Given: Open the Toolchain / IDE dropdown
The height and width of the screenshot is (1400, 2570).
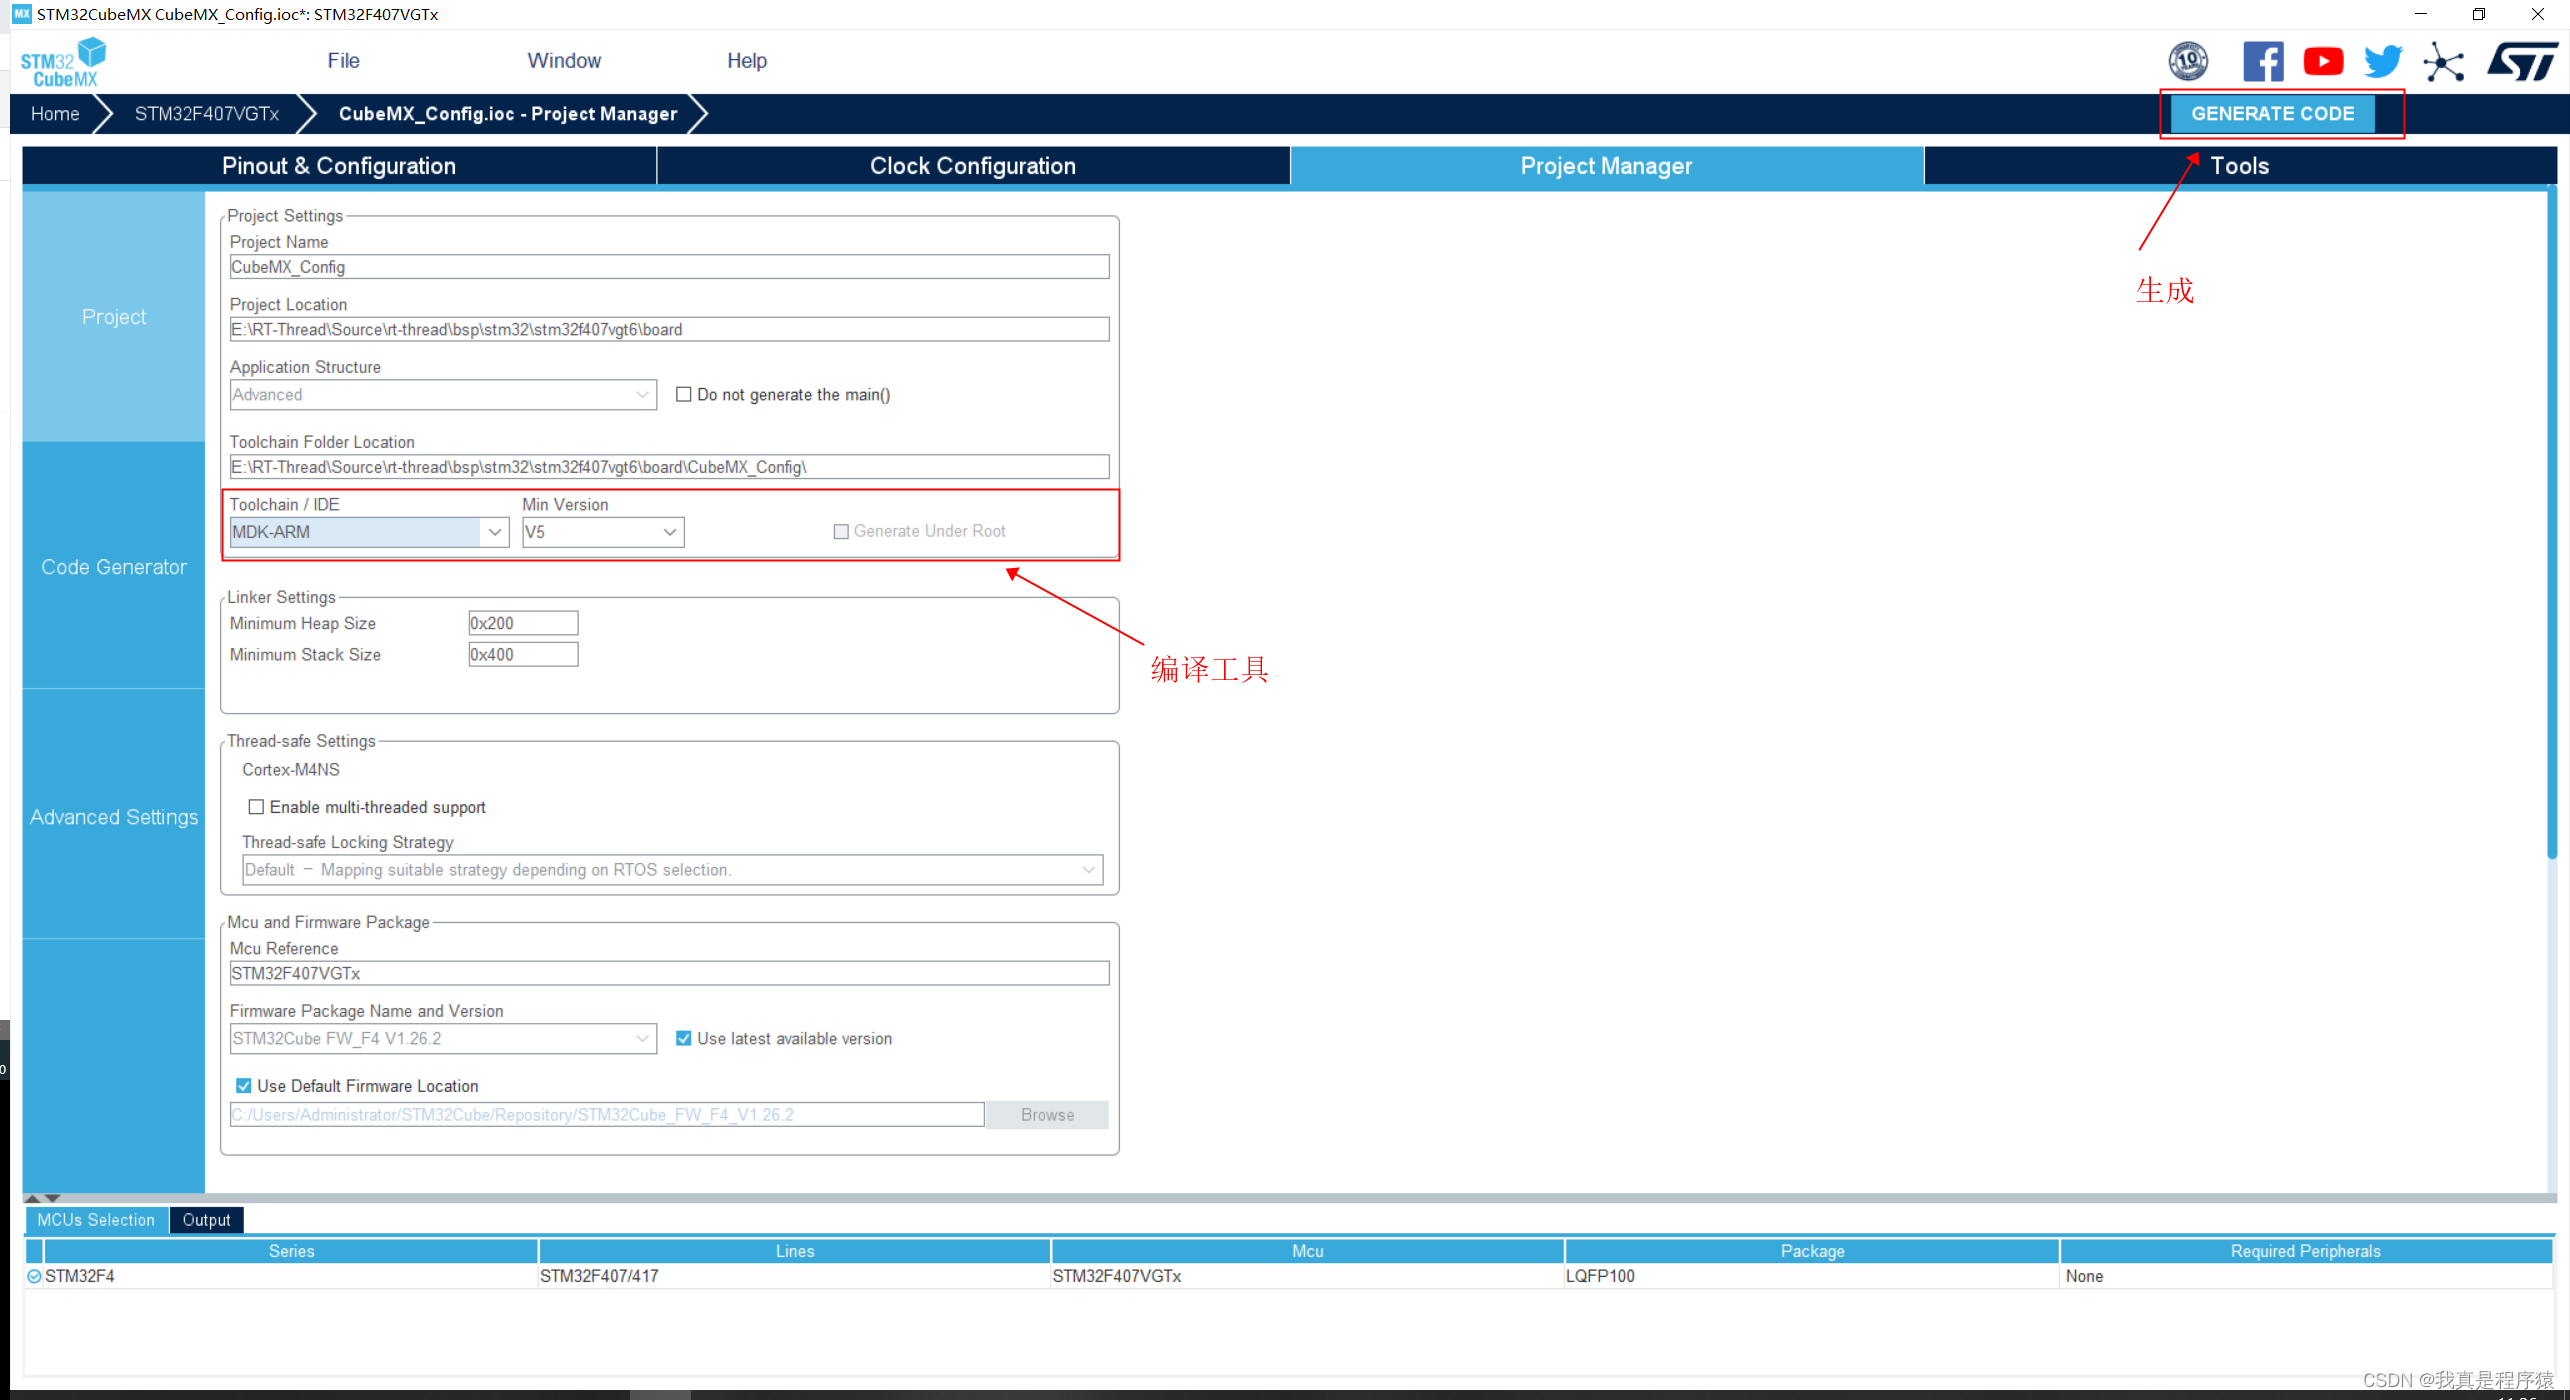Looking at the screenshot, I should click(369, 532).
